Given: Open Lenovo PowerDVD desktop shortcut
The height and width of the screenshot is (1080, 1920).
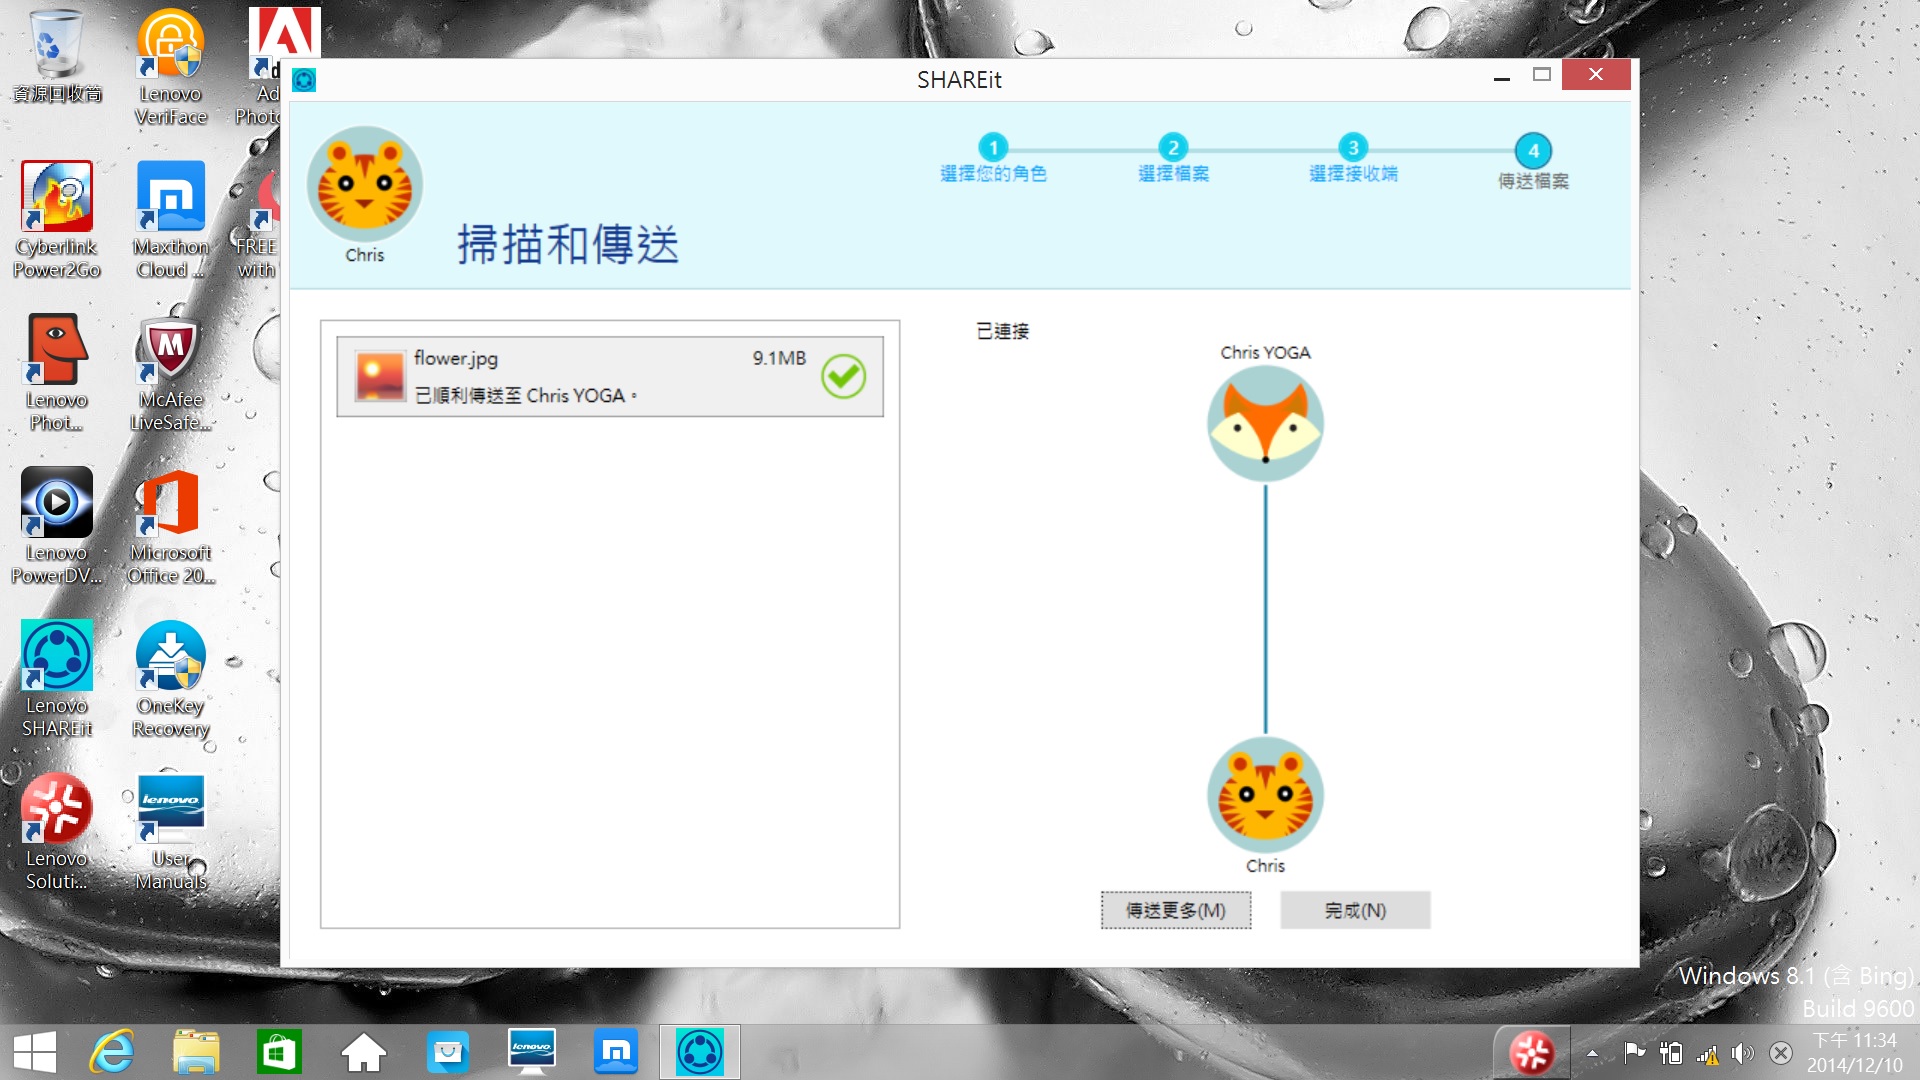Looking at the screenshot, I should (x=57, y=526).
